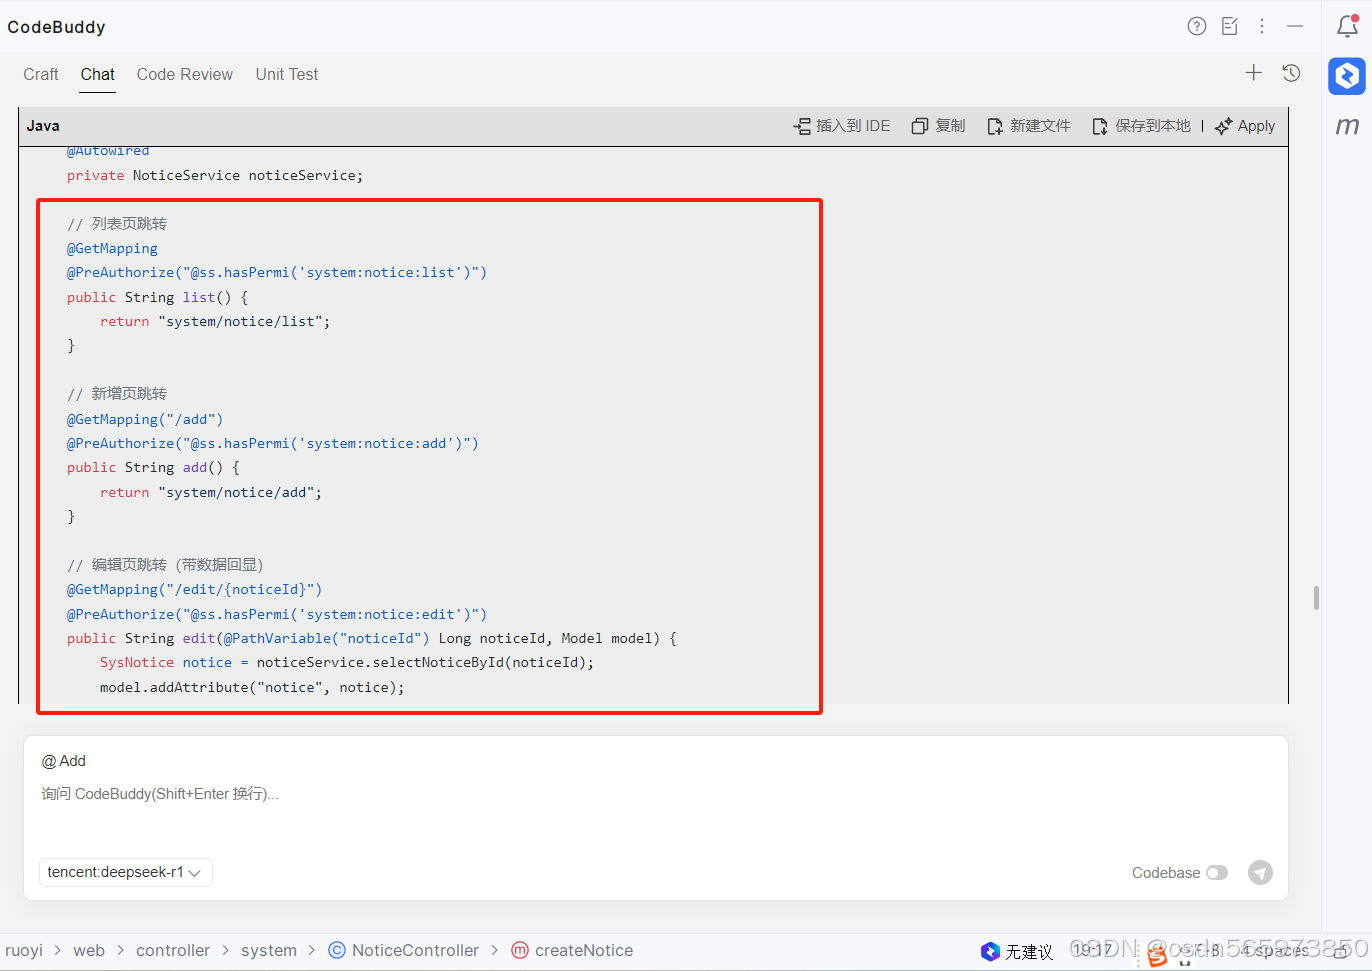Expand breadcrumb chevron after NoticeController
This screenshot has height=971, width=1372.
[495, 951]
